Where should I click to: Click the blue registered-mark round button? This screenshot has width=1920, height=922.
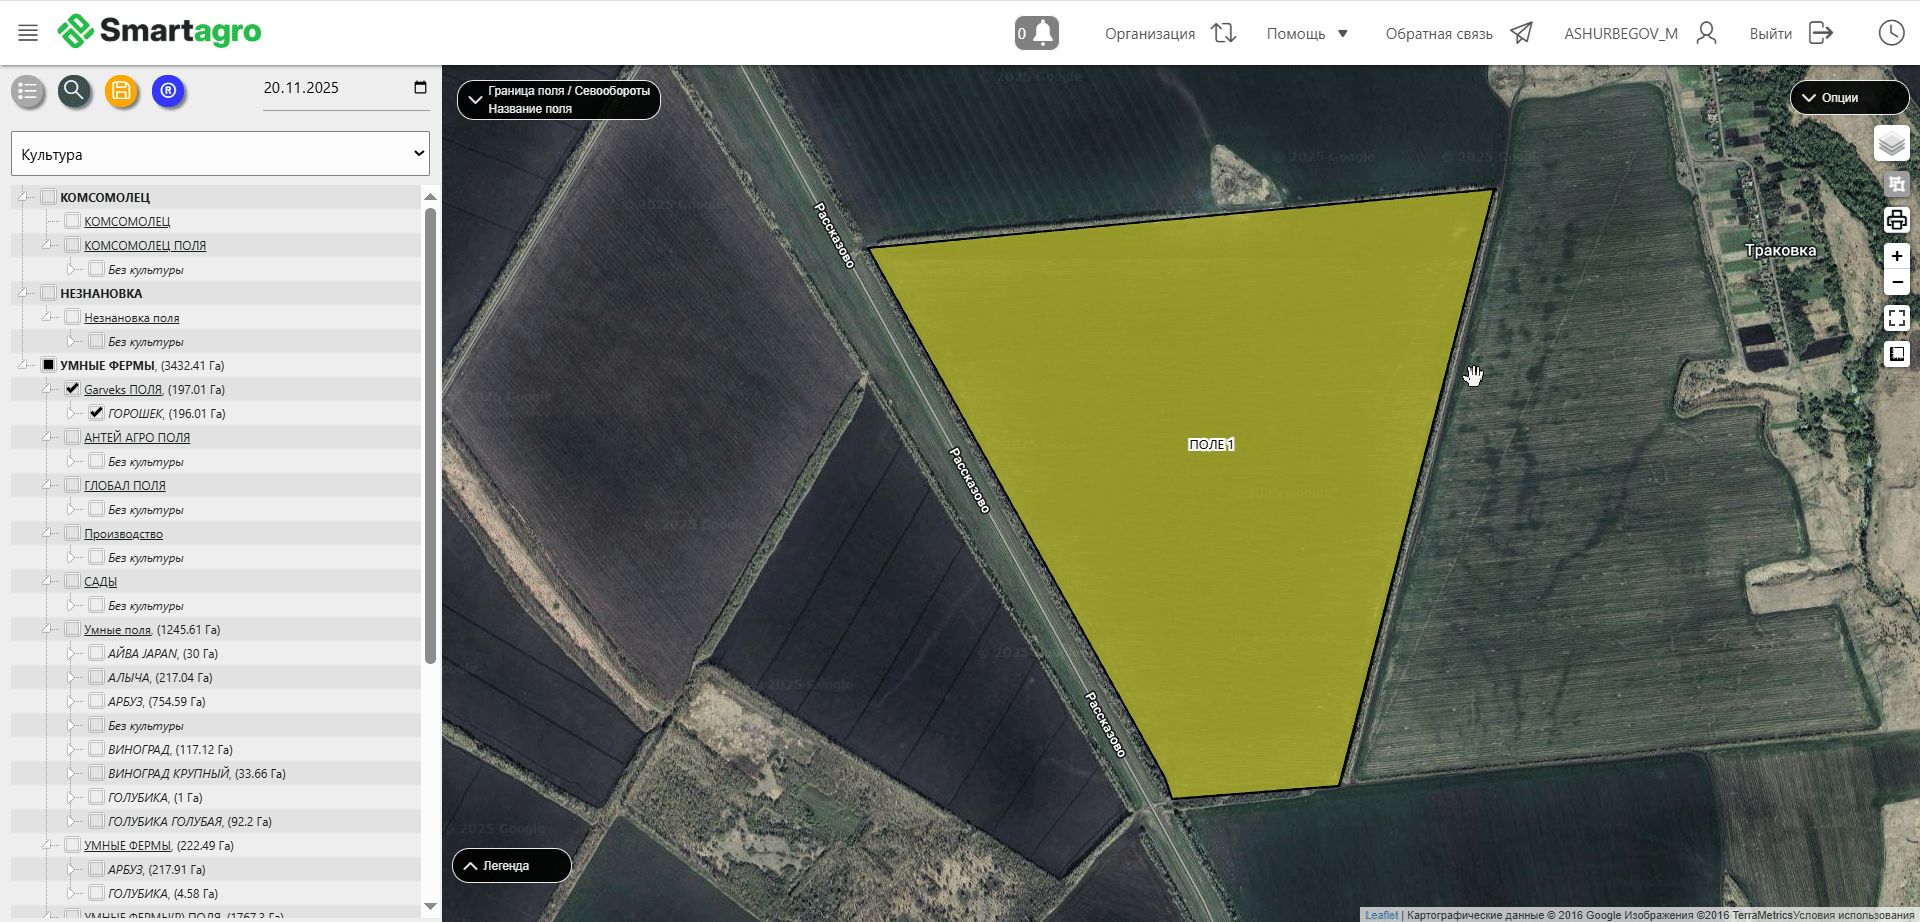point(169,91)
